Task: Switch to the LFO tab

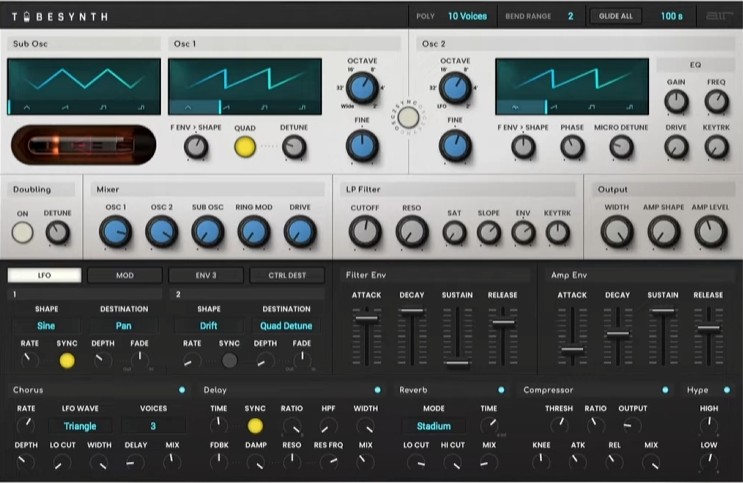Action: pos(44,275)
